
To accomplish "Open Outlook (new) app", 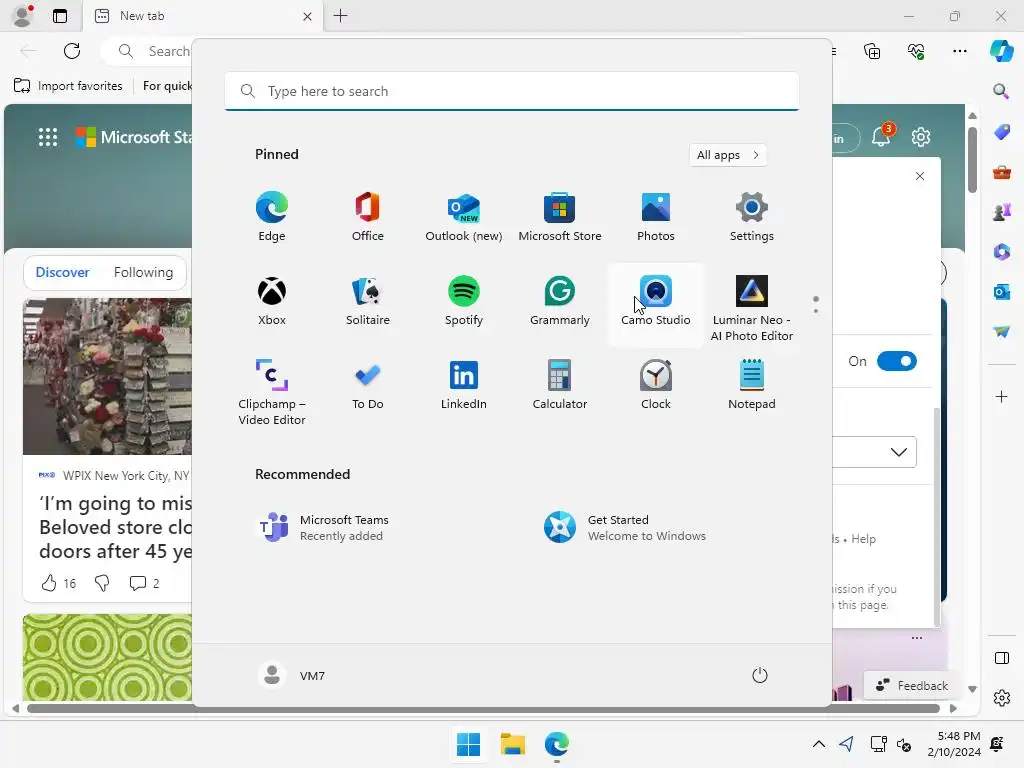I will (464, 217).
